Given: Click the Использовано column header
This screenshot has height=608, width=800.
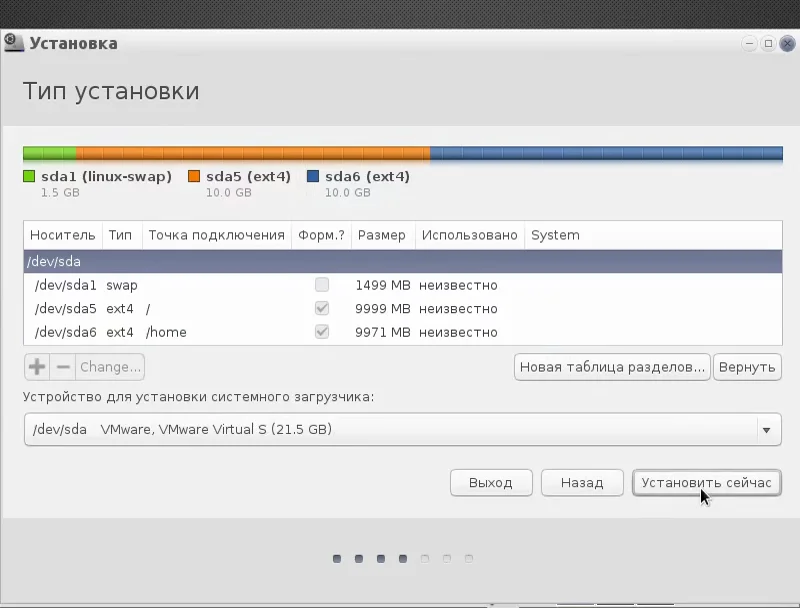Looking at the screenshot, I should [470, 235].
